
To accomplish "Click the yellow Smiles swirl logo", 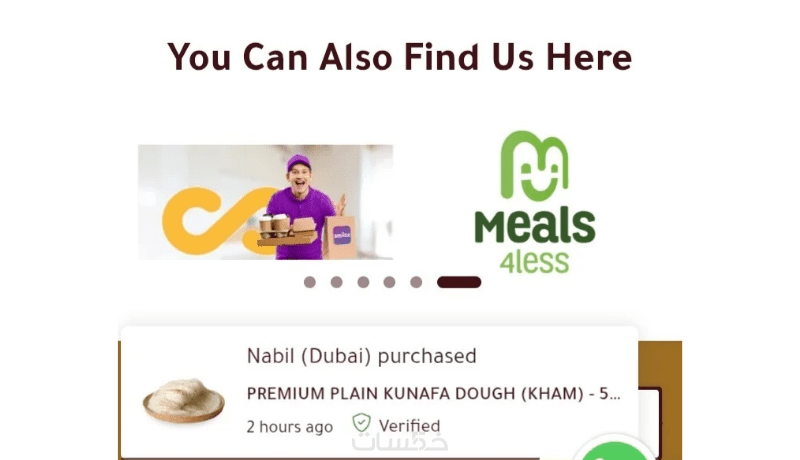I will pos(212,220).
